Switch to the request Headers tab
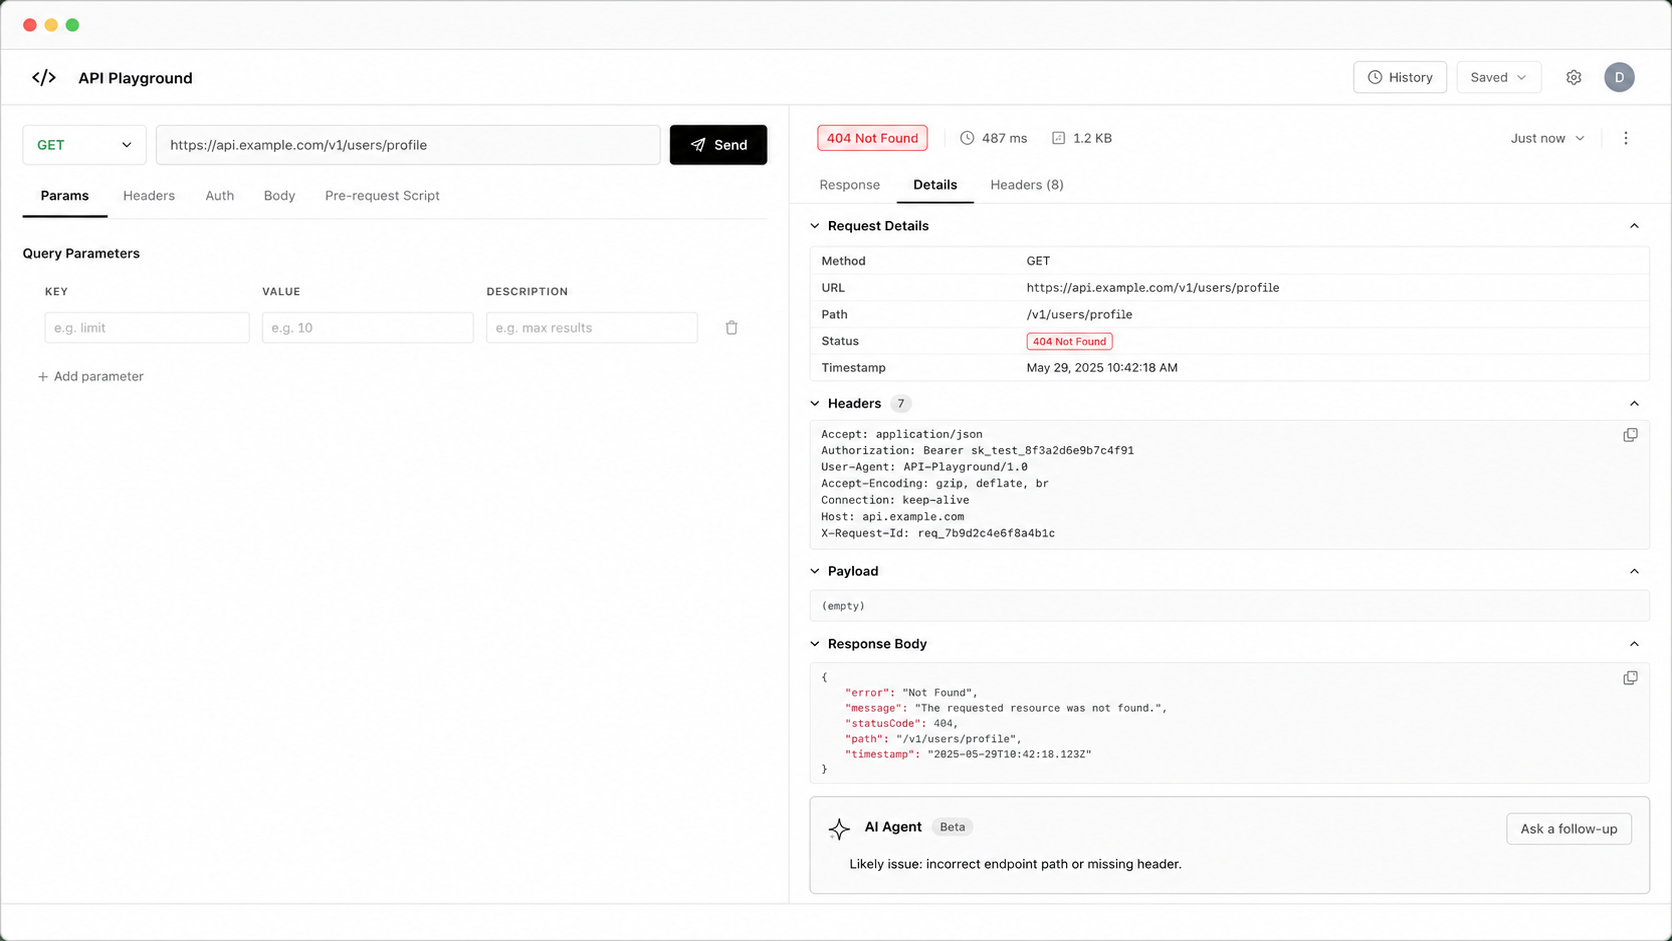 149,196
